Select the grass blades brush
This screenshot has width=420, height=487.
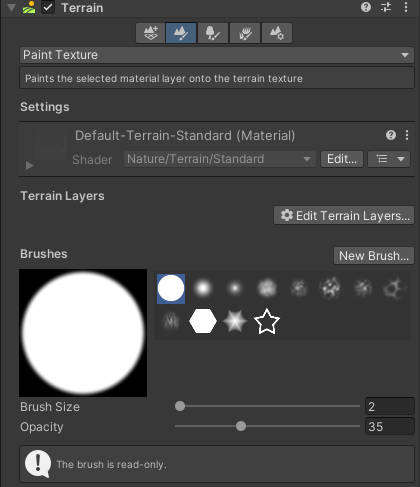click(171, 321)
